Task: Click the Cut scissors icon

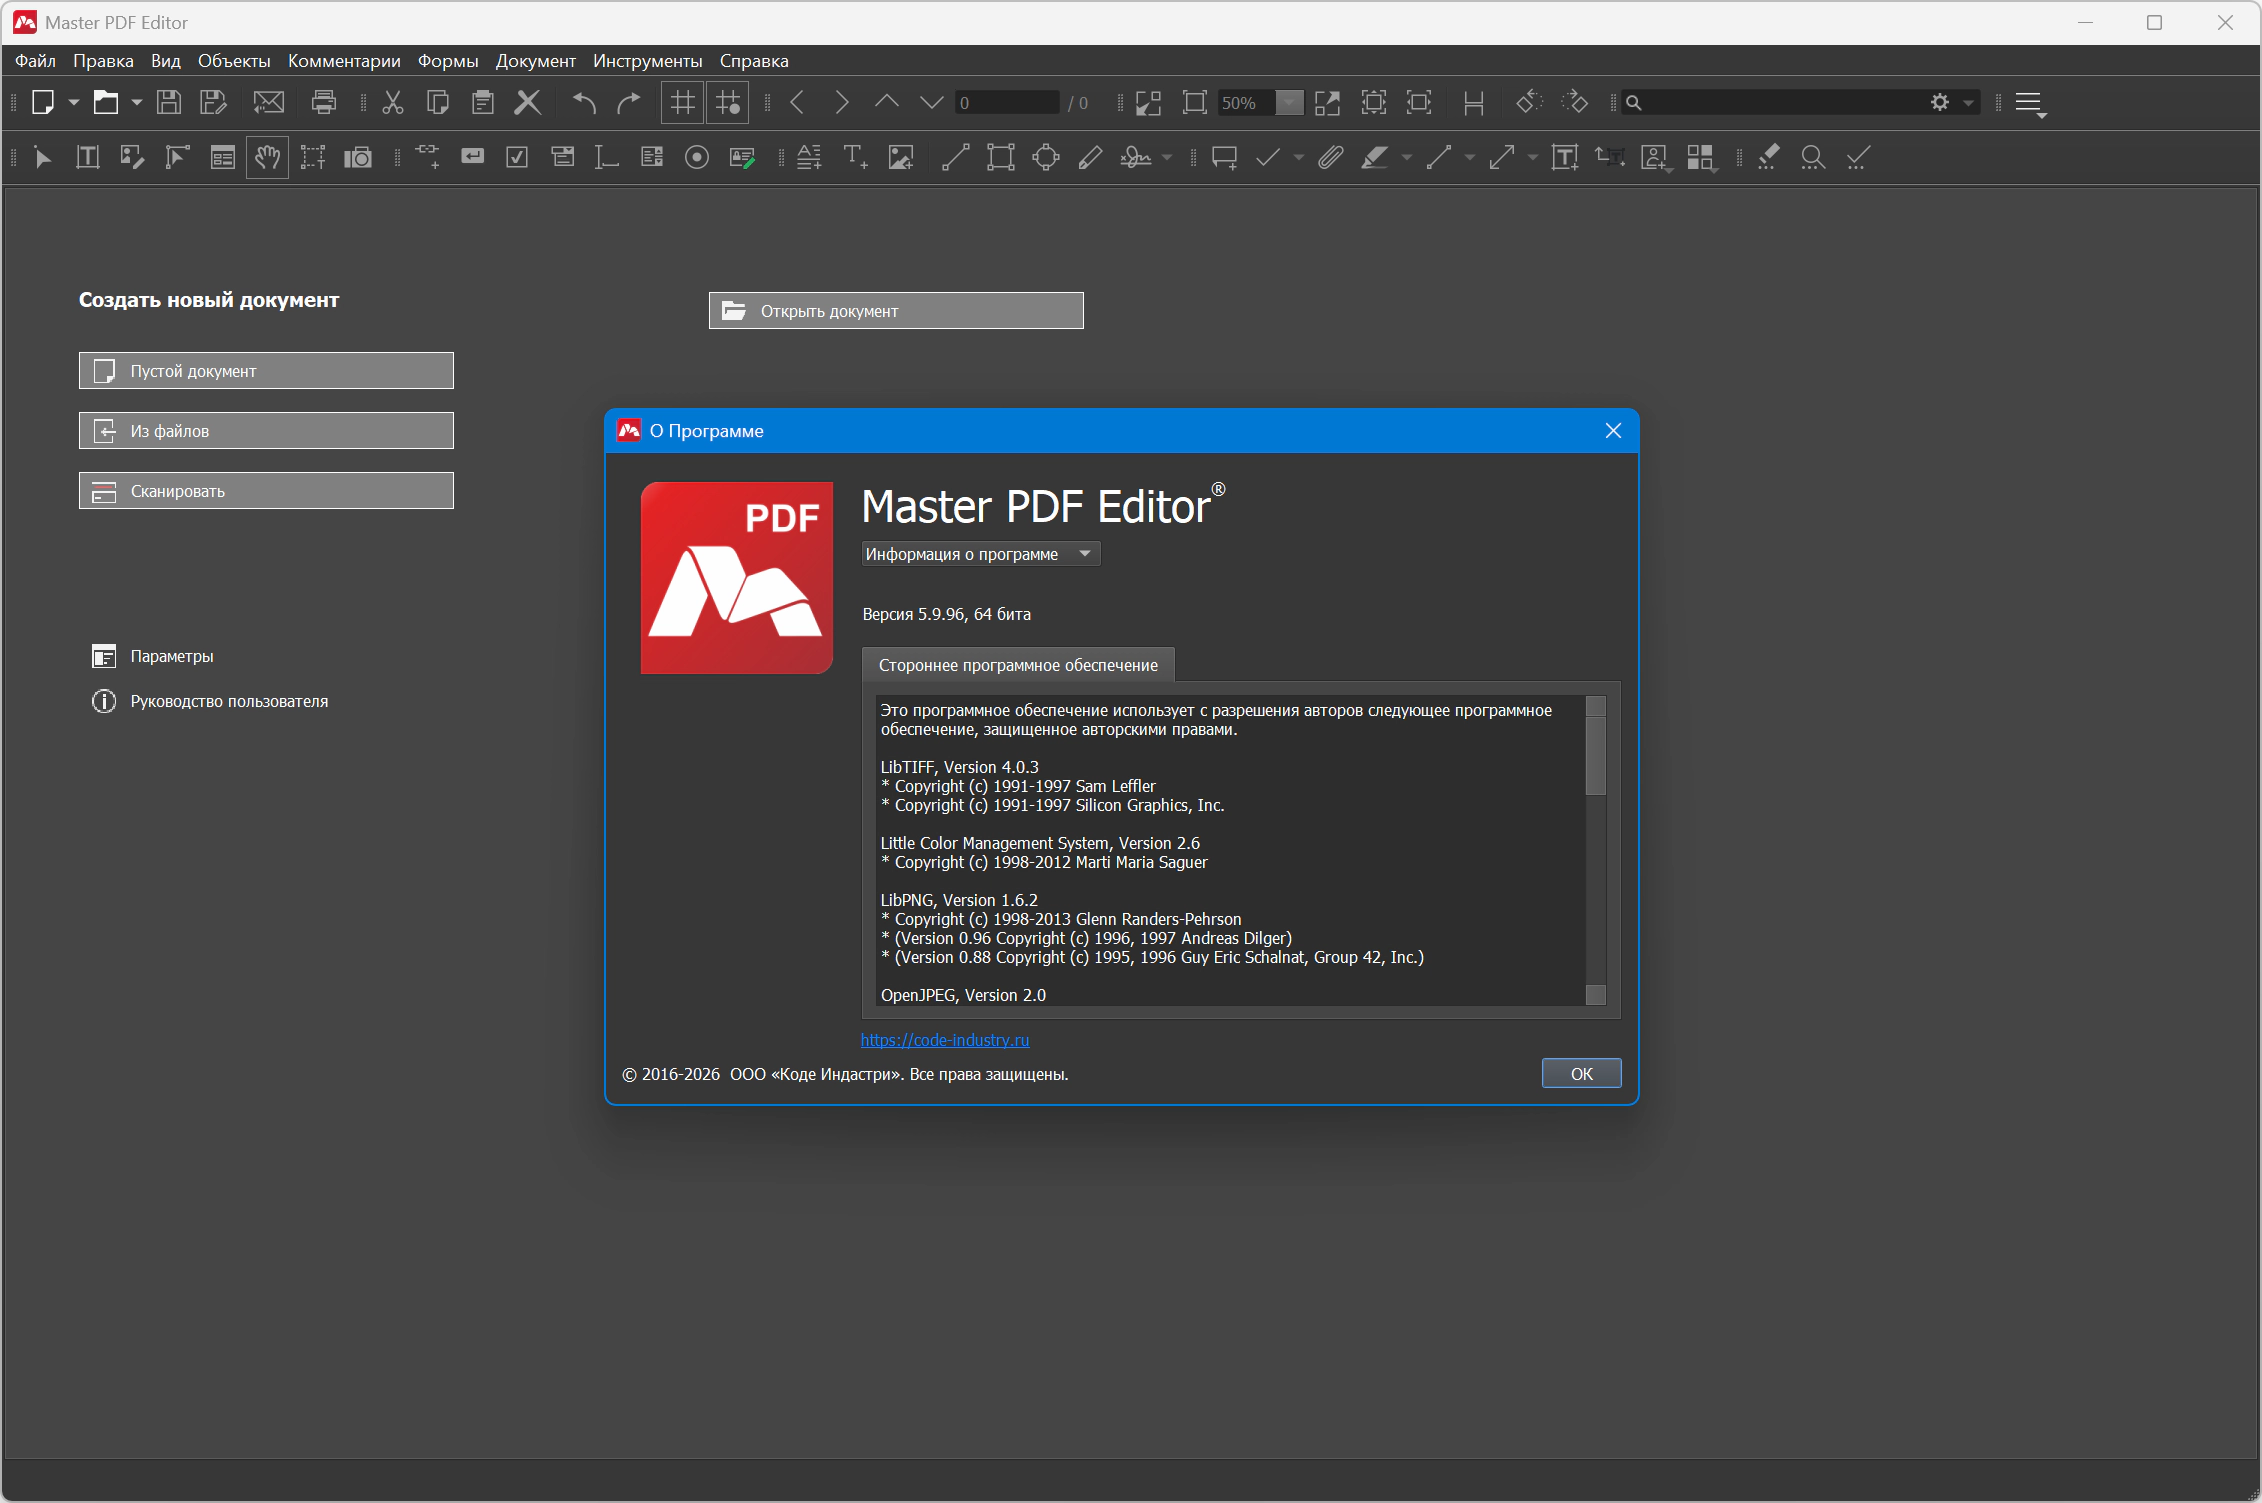Action: point(393,102)
